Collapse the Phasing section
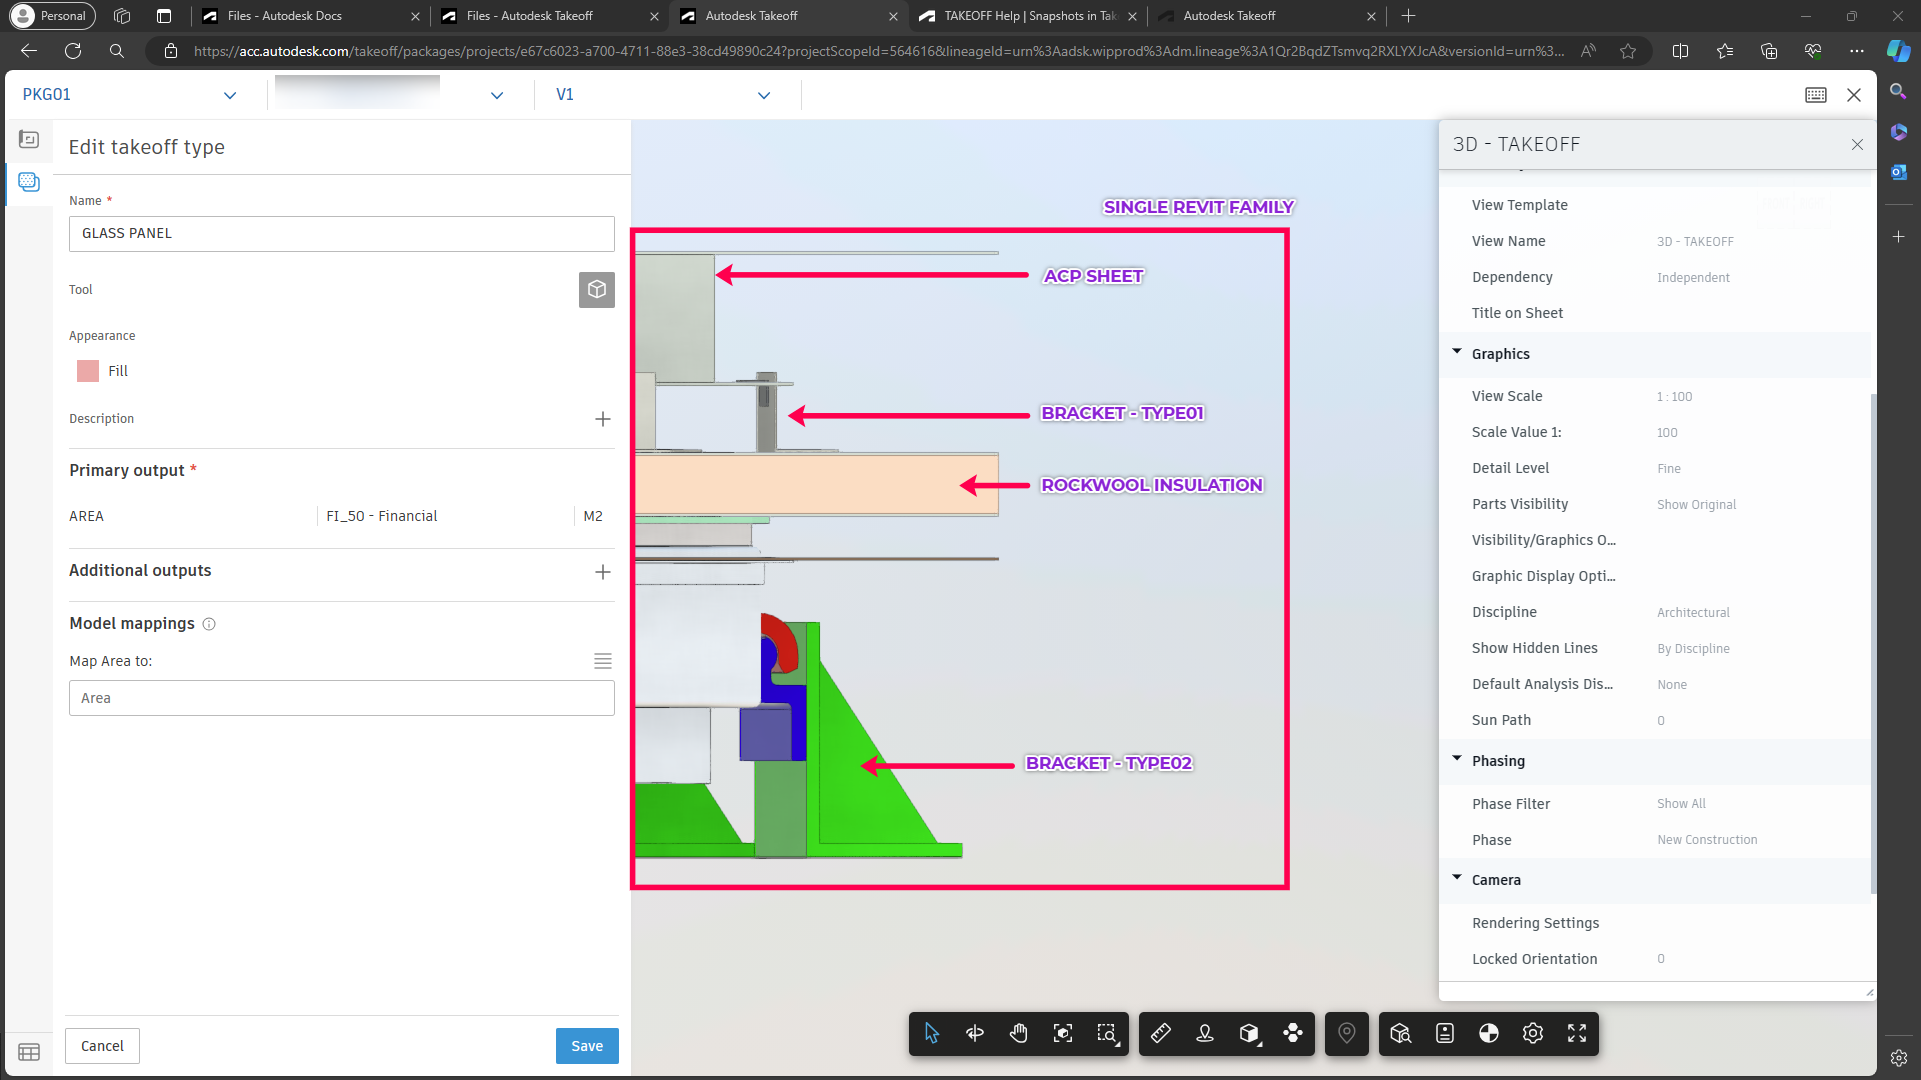Viewport: 1921px width, 1080px height. pos(1457,760)
